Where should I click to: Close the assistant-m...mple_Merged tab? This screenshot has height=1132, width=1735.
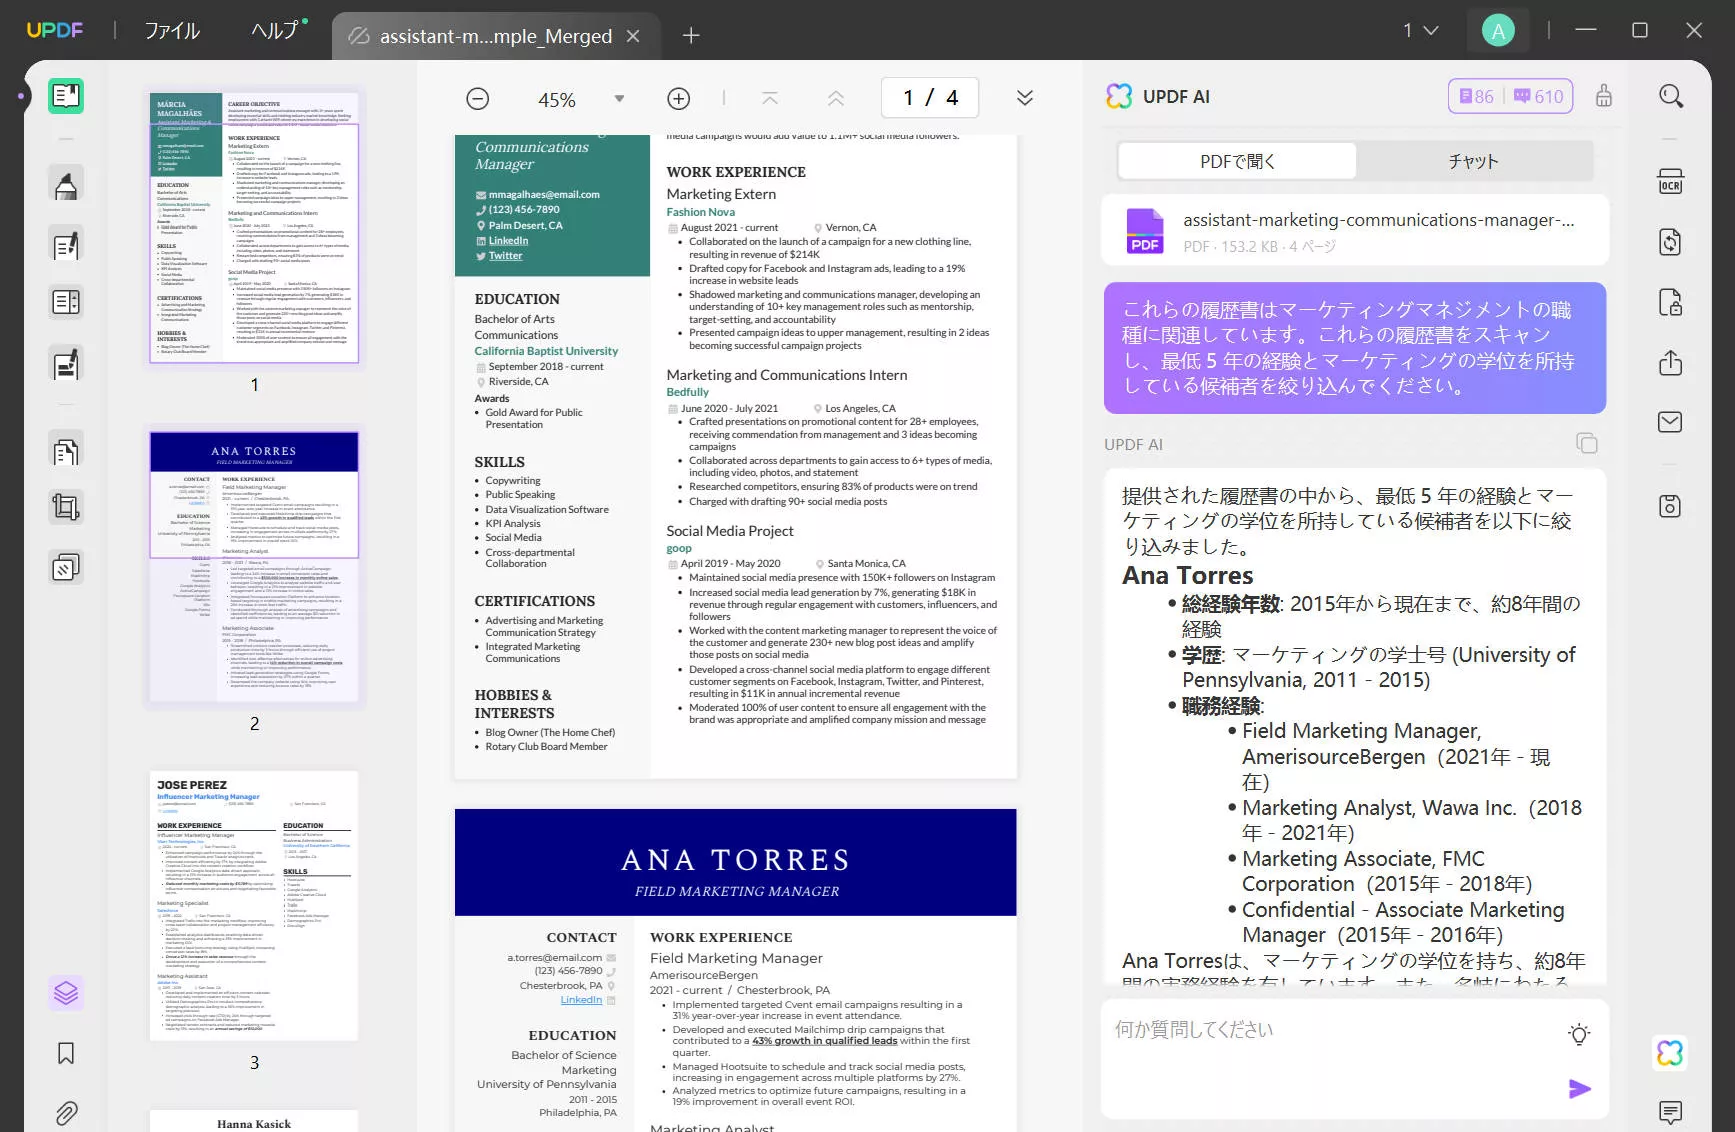(x=633, y=36)
